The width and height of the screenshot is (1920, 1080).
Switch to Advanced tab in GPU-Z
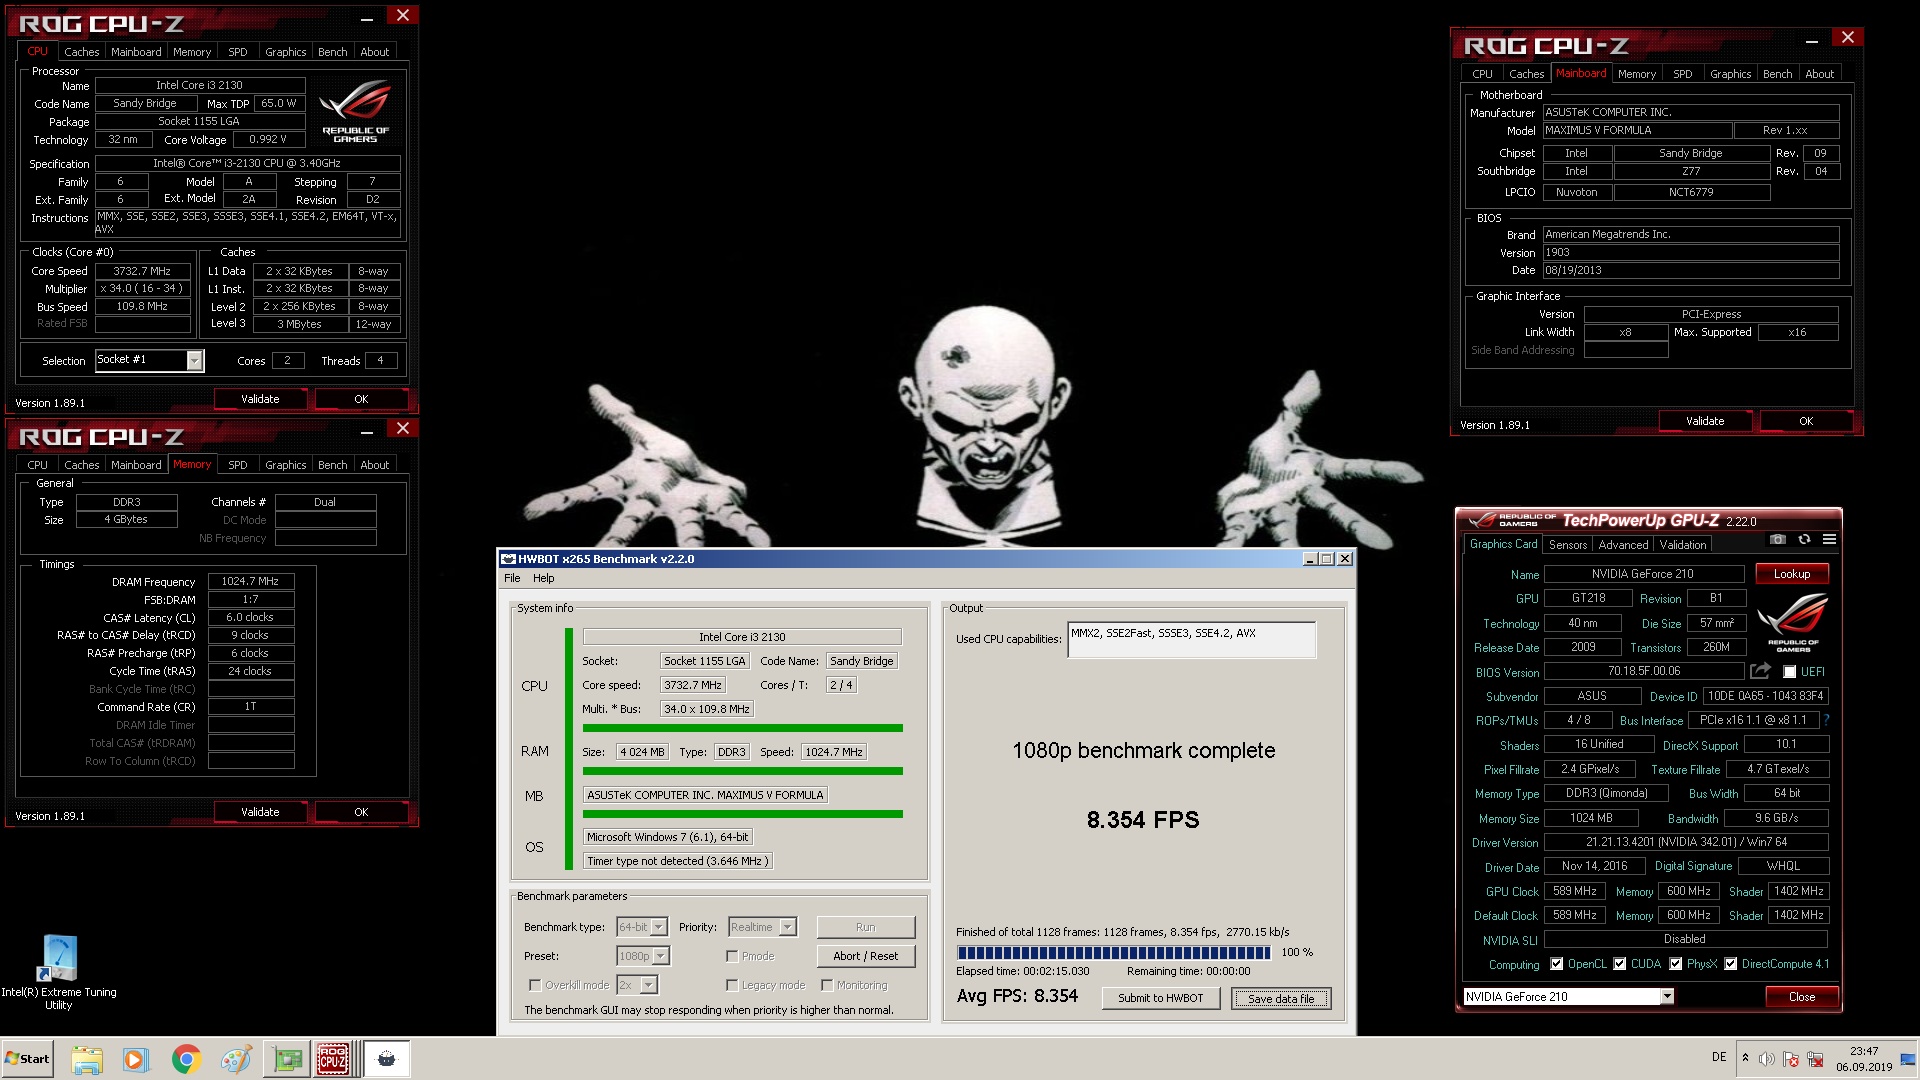1623,545
